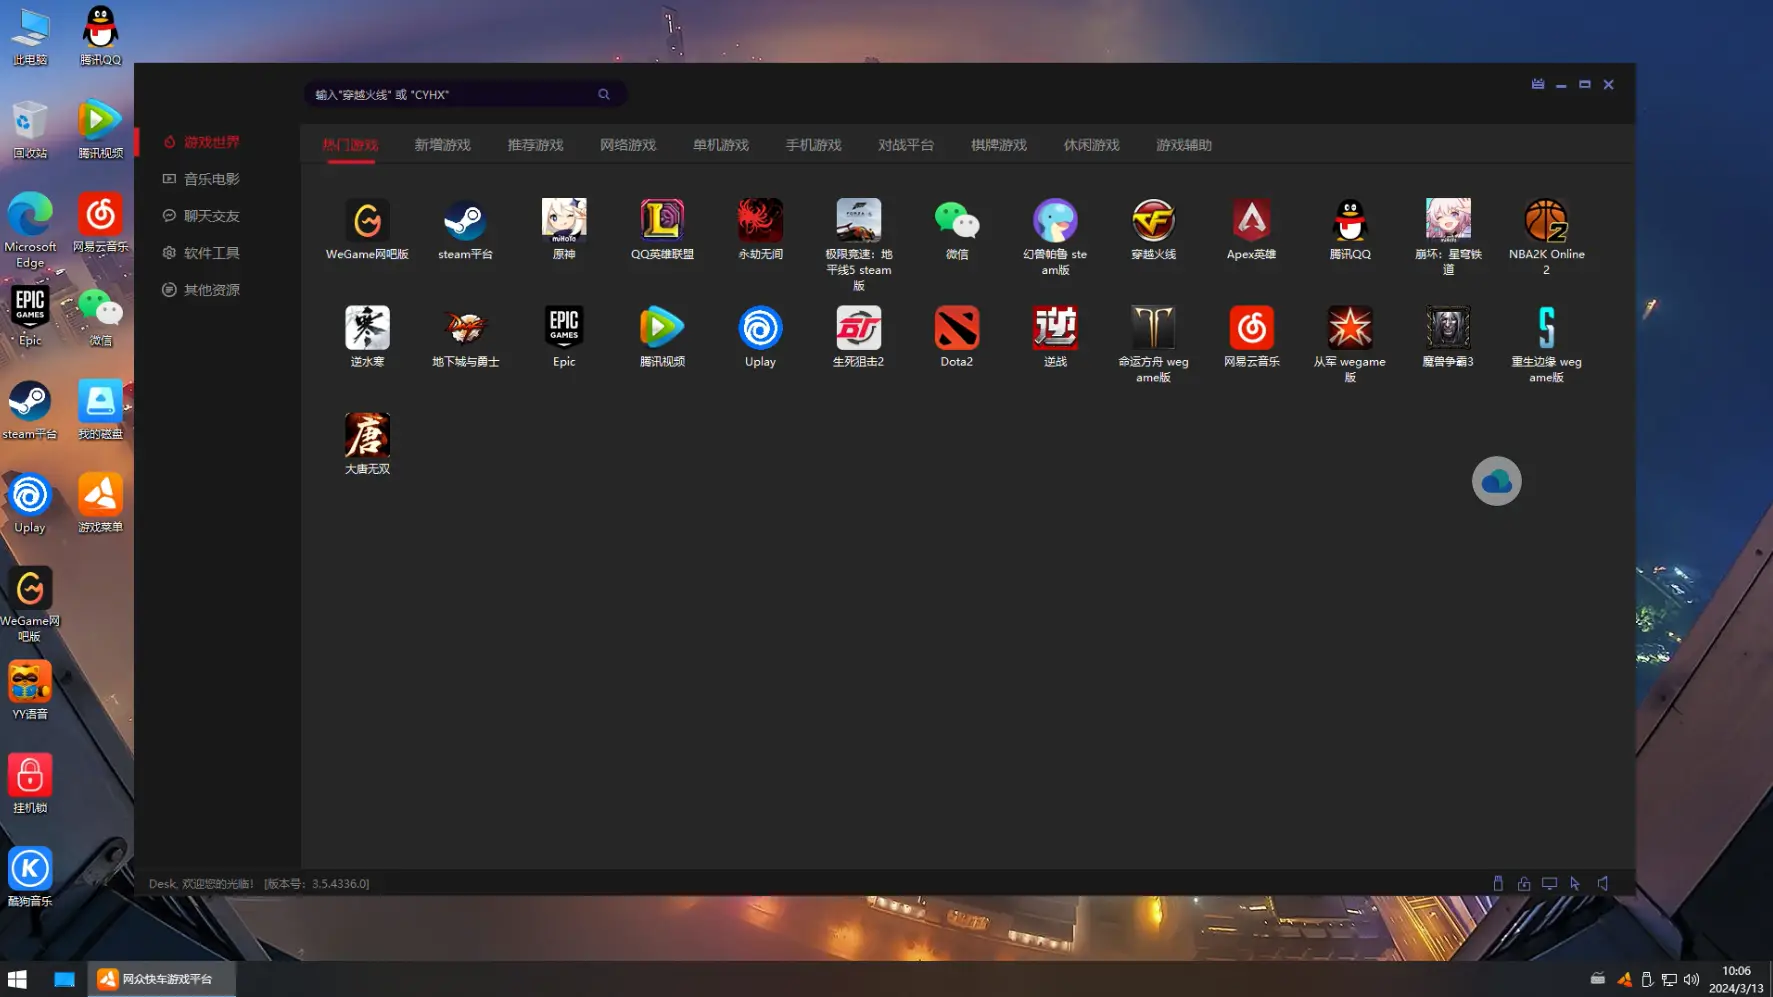Open the 原神 game icon
The width and height of the screenshot is (1773, 997).
564,229
